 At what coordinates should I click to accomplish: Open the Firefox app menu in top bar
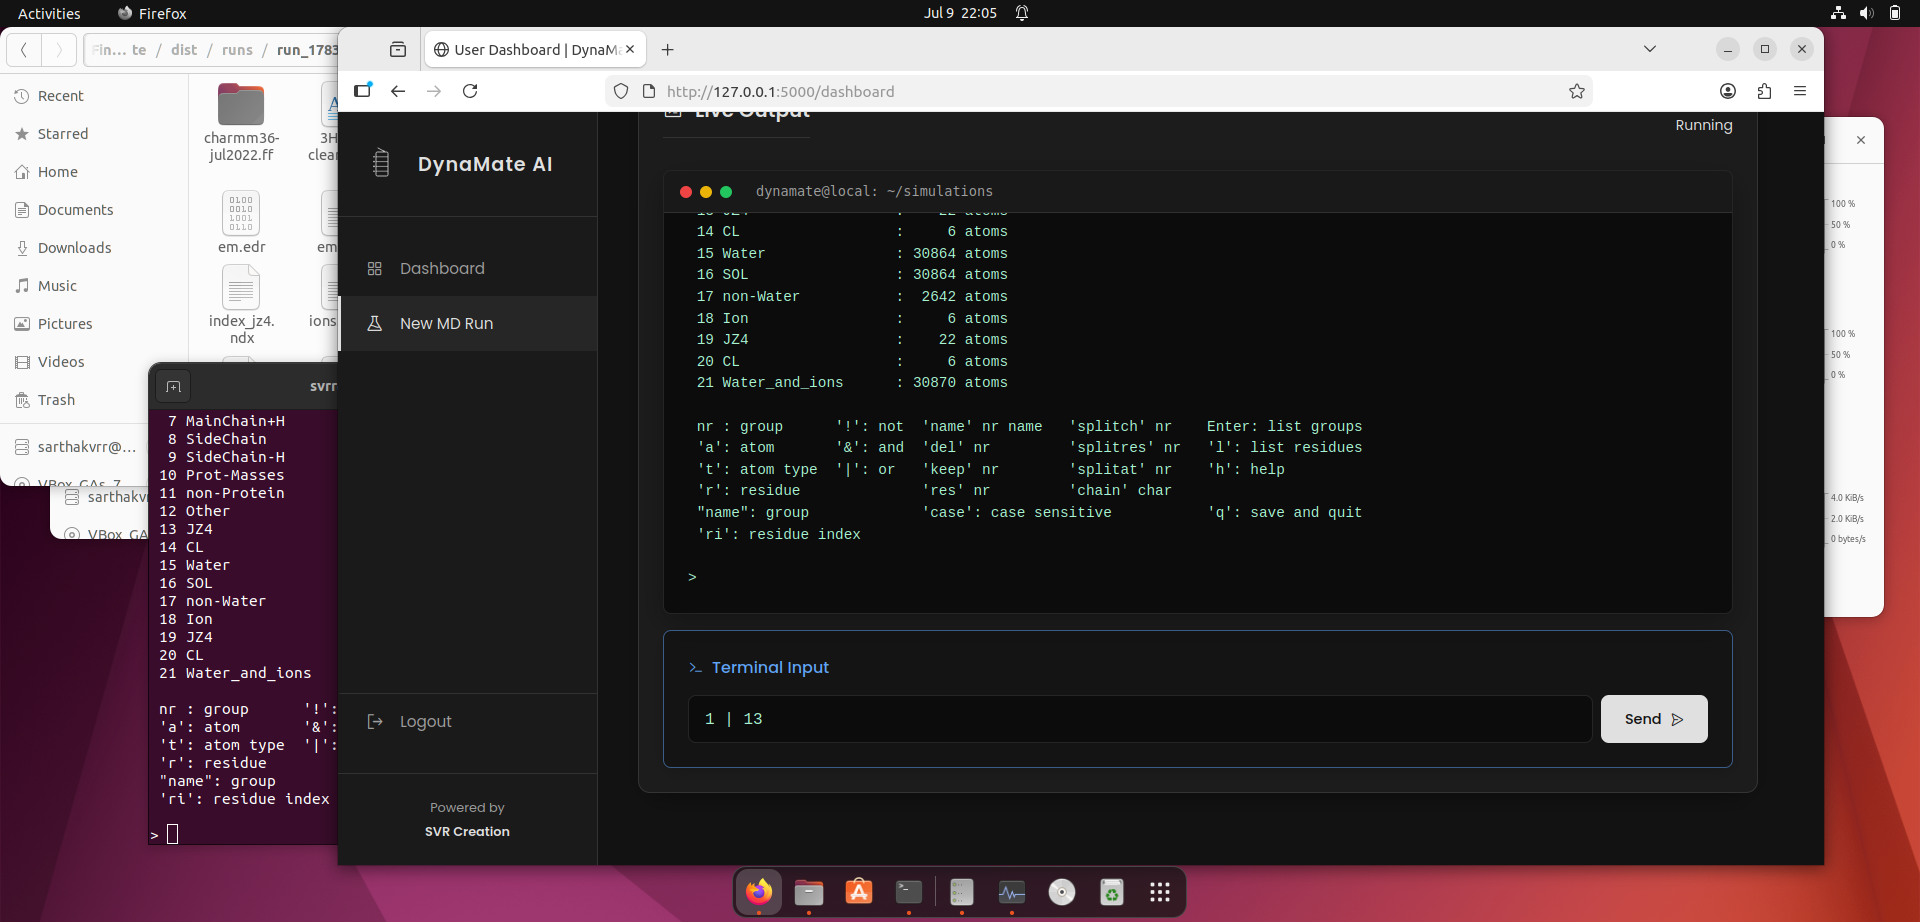click(x=152, y=13)
